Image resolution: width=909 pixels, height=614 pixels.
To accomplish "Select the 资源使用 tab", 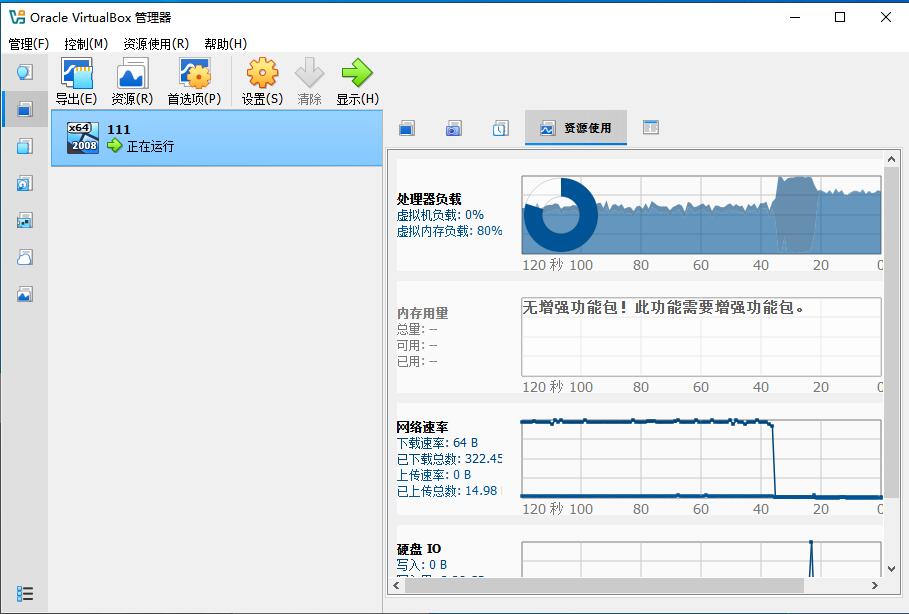I will [x=576, y=128].
